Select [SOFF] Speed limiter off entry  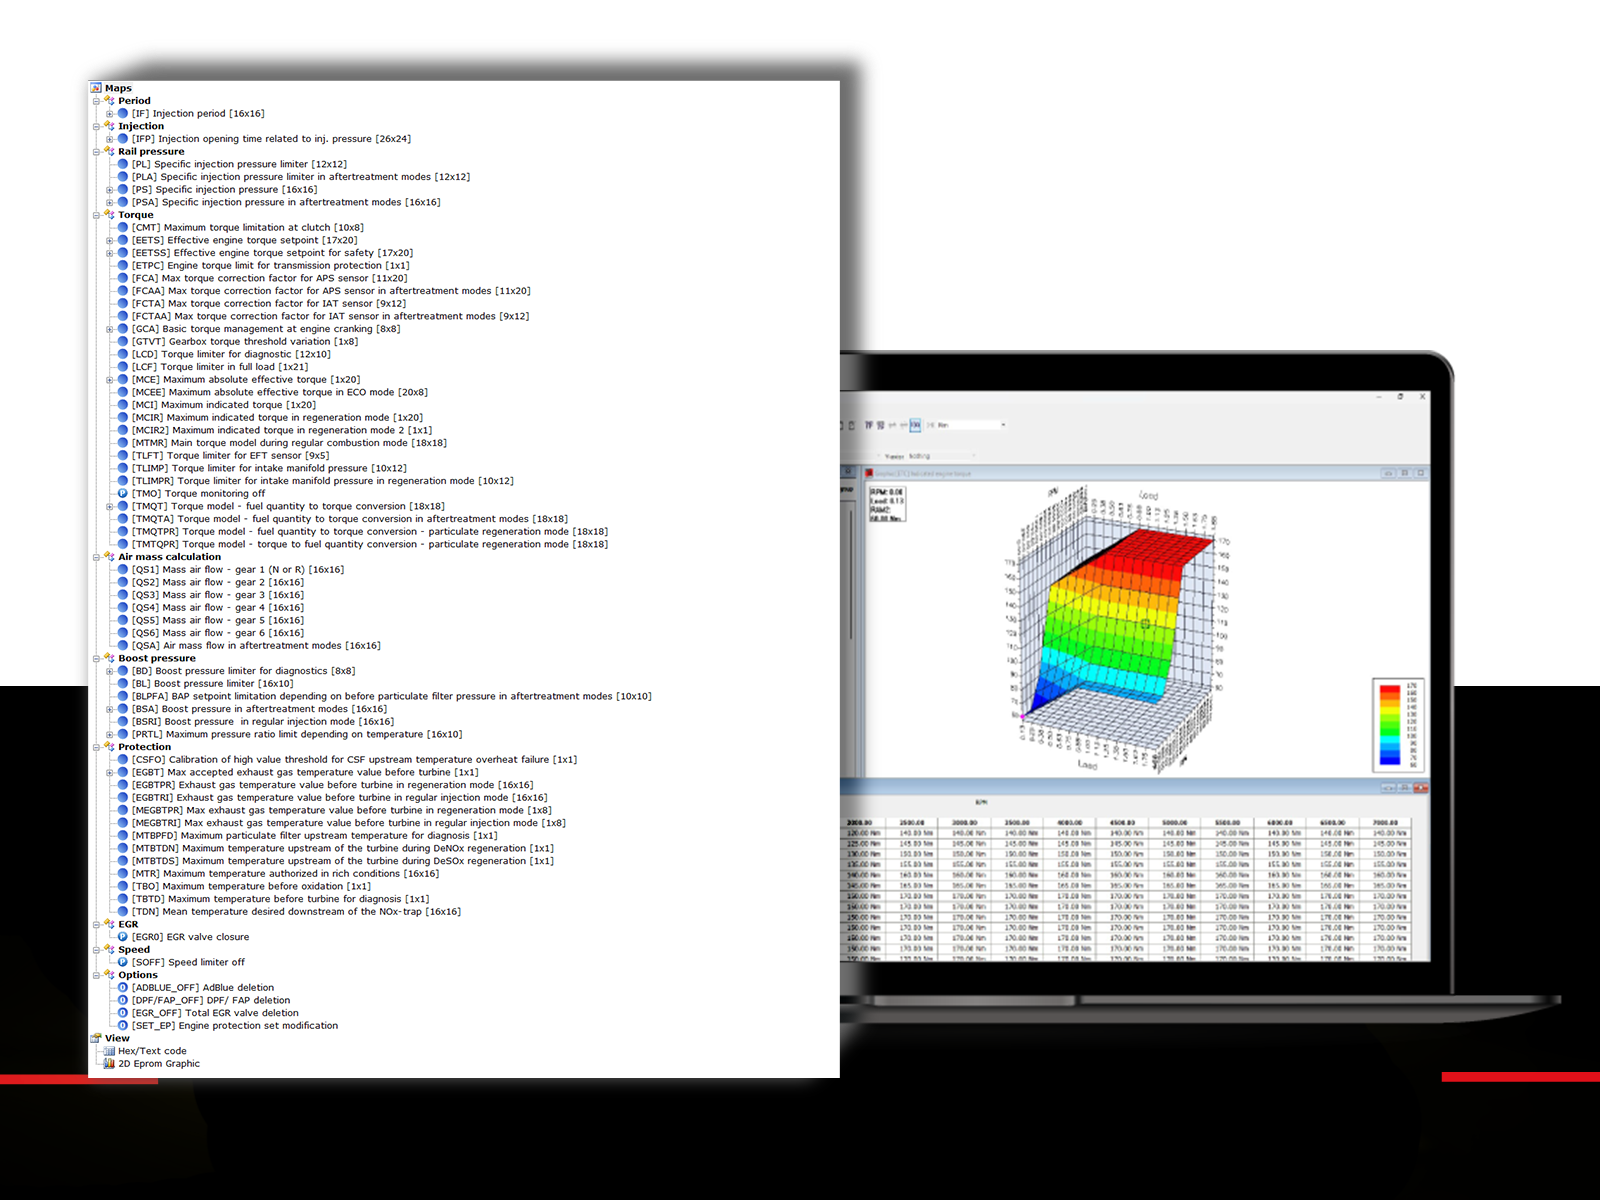[188, 962]
